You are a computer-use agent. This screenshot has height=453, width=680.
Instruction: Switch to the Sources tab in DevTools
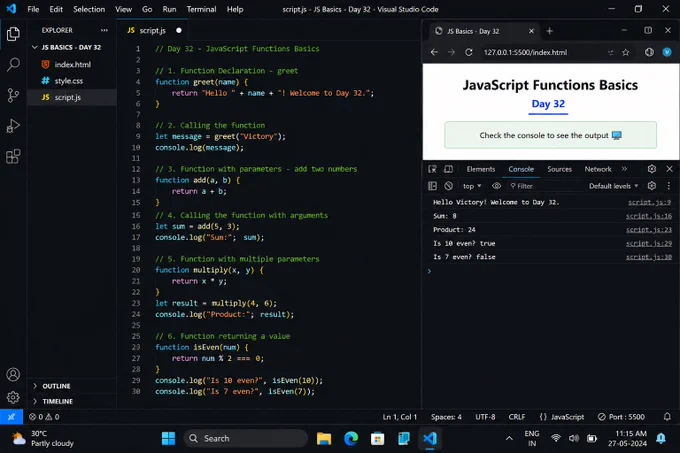point(559,169)
